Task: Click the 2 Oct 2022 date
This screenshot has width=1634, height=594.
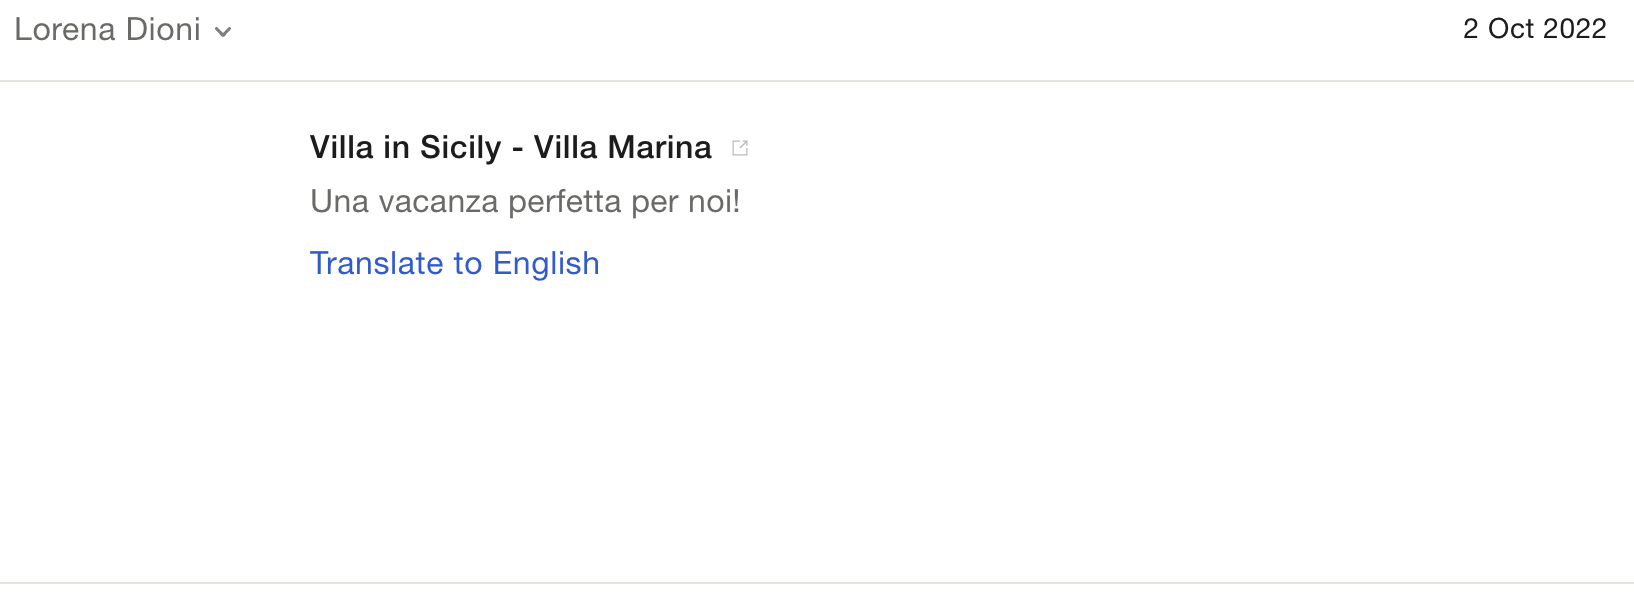Action: (x=1534, y=29)
